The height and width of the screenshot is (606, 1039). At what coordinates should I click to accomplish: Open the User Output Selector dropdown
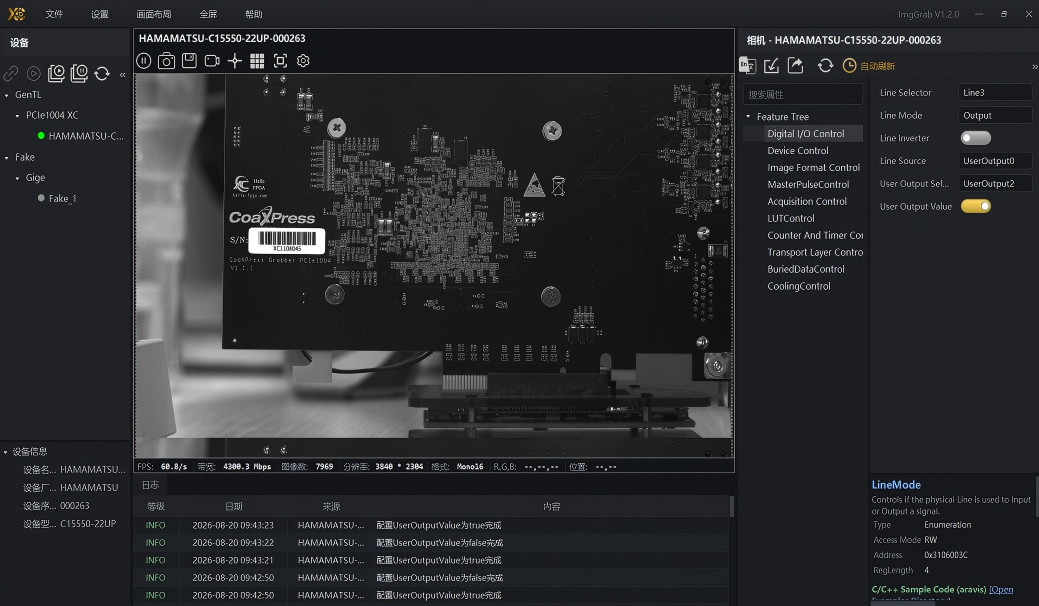(x=995, y=183)
